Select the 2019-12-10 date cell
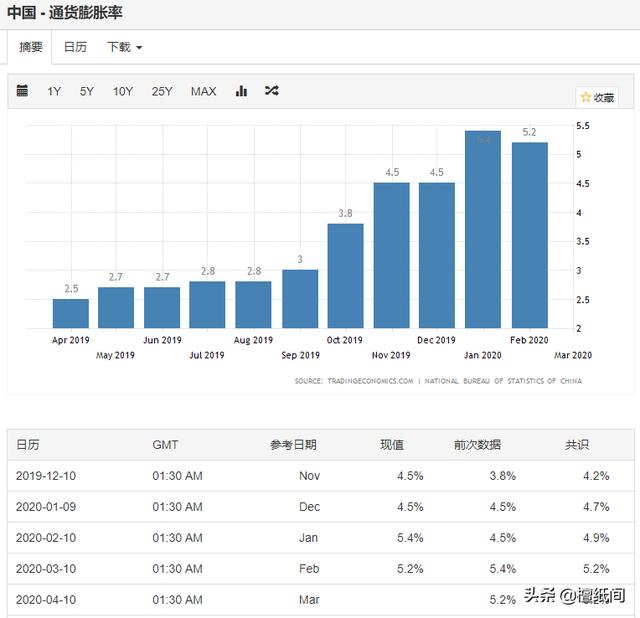 tap(46, 476)
